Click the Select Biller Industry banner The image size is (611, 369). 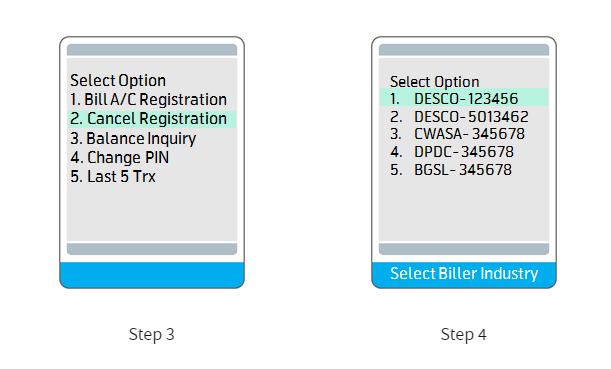click(464, 275)
